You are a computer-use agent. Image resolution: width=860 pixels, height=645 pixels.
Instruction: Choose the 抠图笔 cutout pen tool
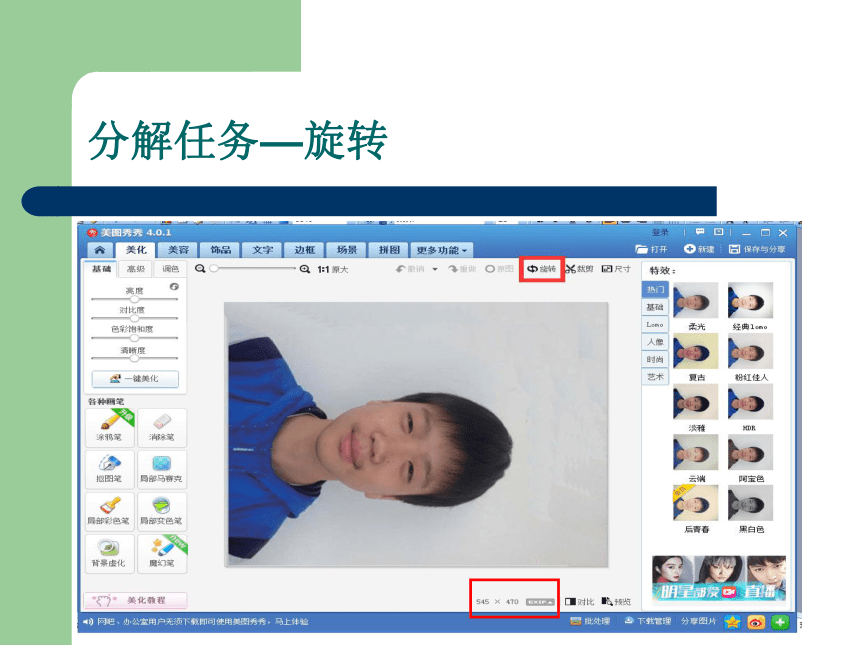(110, 469)
